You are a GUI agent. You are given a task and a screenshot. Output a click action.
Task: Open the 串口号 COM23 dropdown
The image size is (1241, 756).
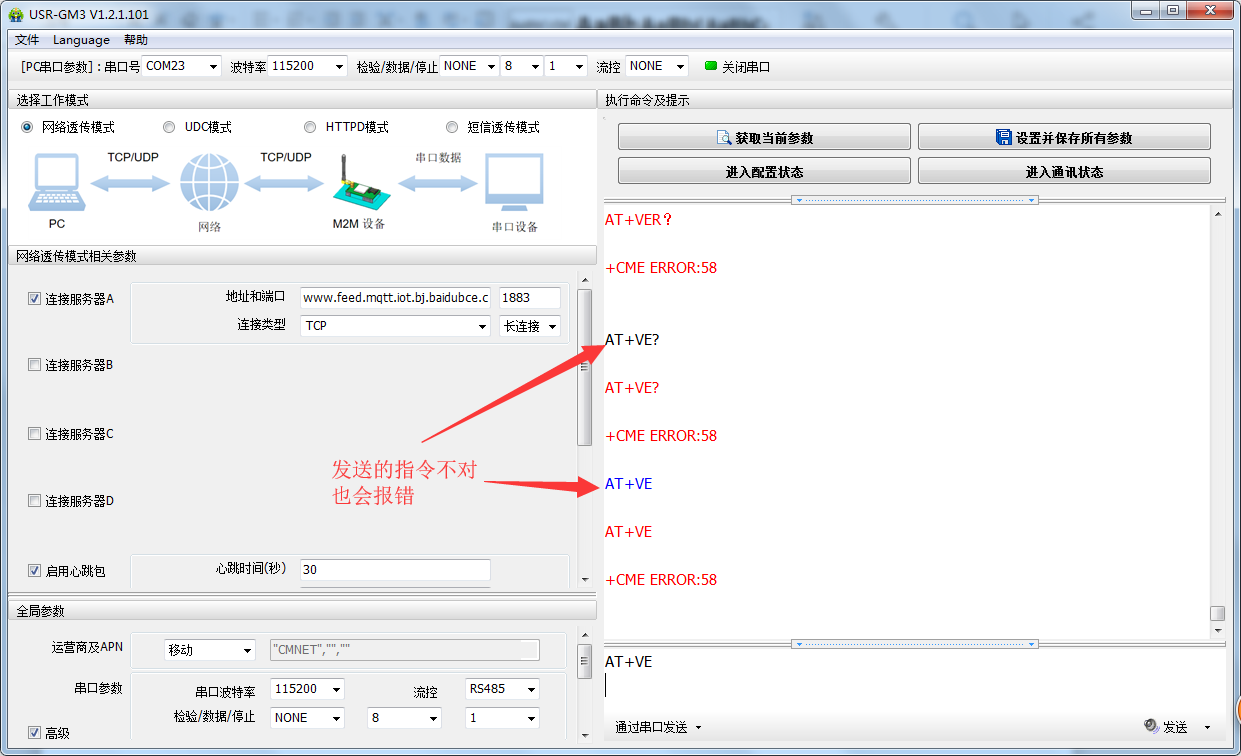click(181, 66)
